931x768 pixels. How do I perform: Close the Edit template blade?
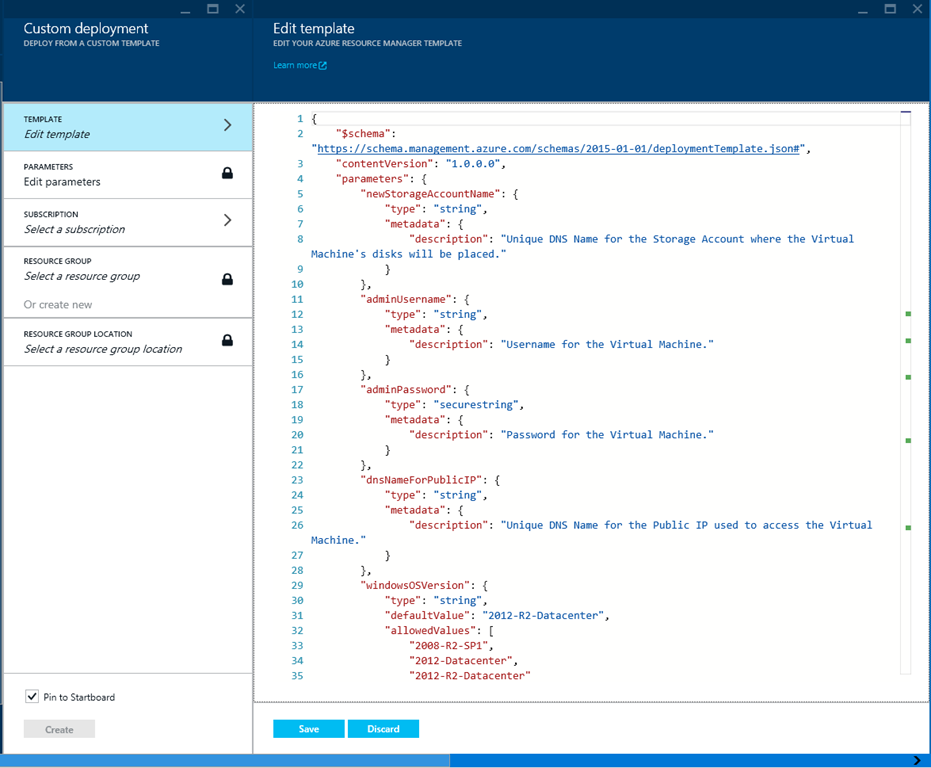click(x=916, y=9)
